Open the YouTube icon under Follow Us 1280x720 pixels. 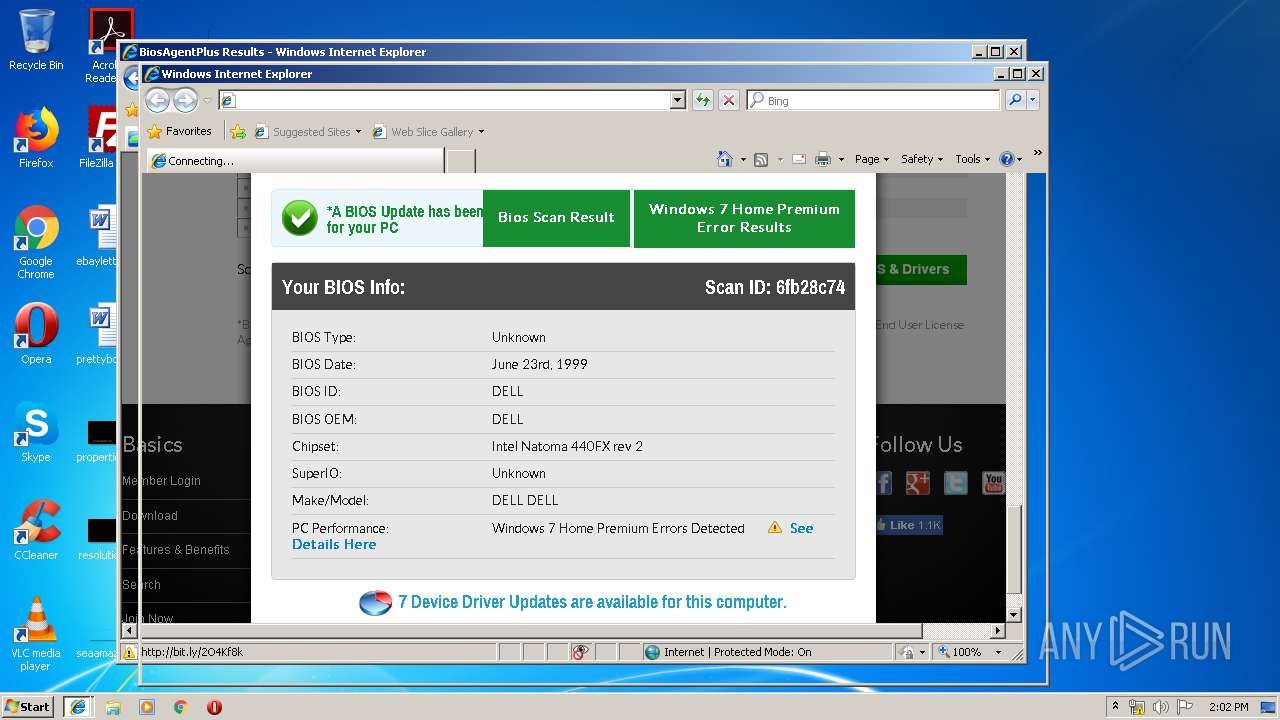pyautogui.click(x=993, y=483)
